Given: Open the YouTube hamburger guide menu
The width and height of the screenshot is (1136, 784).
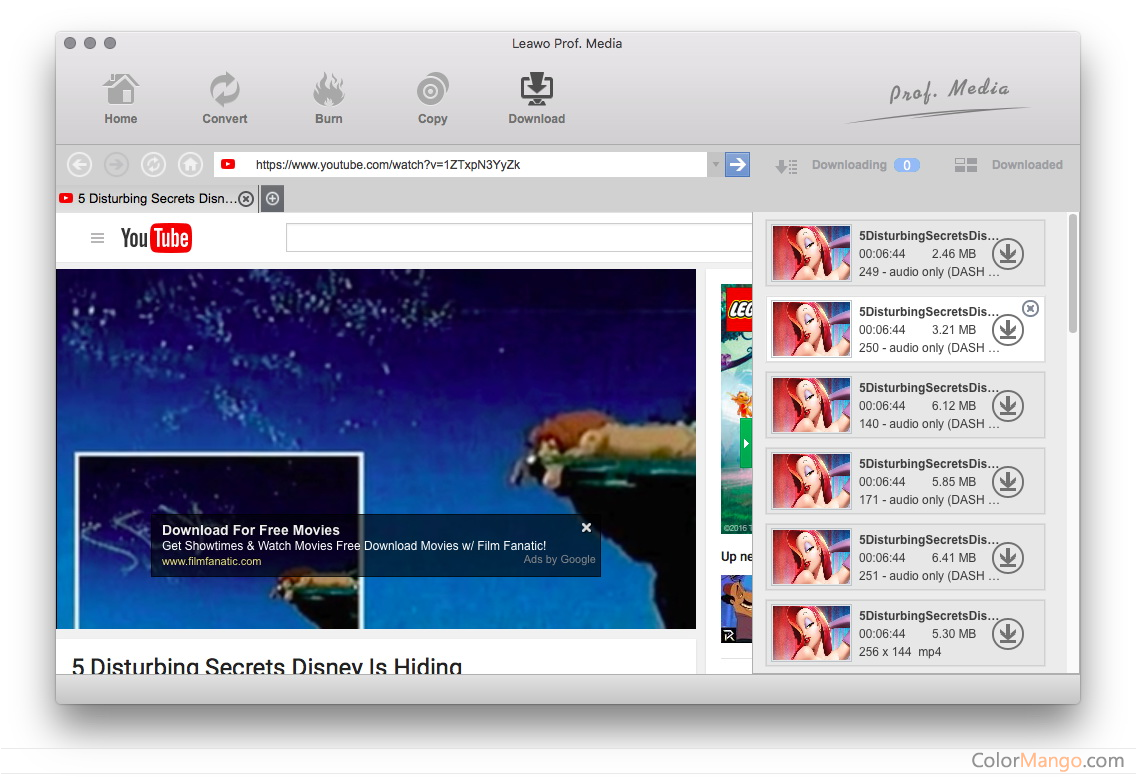Looking at the screenshot, I should [x=97, y=238].
